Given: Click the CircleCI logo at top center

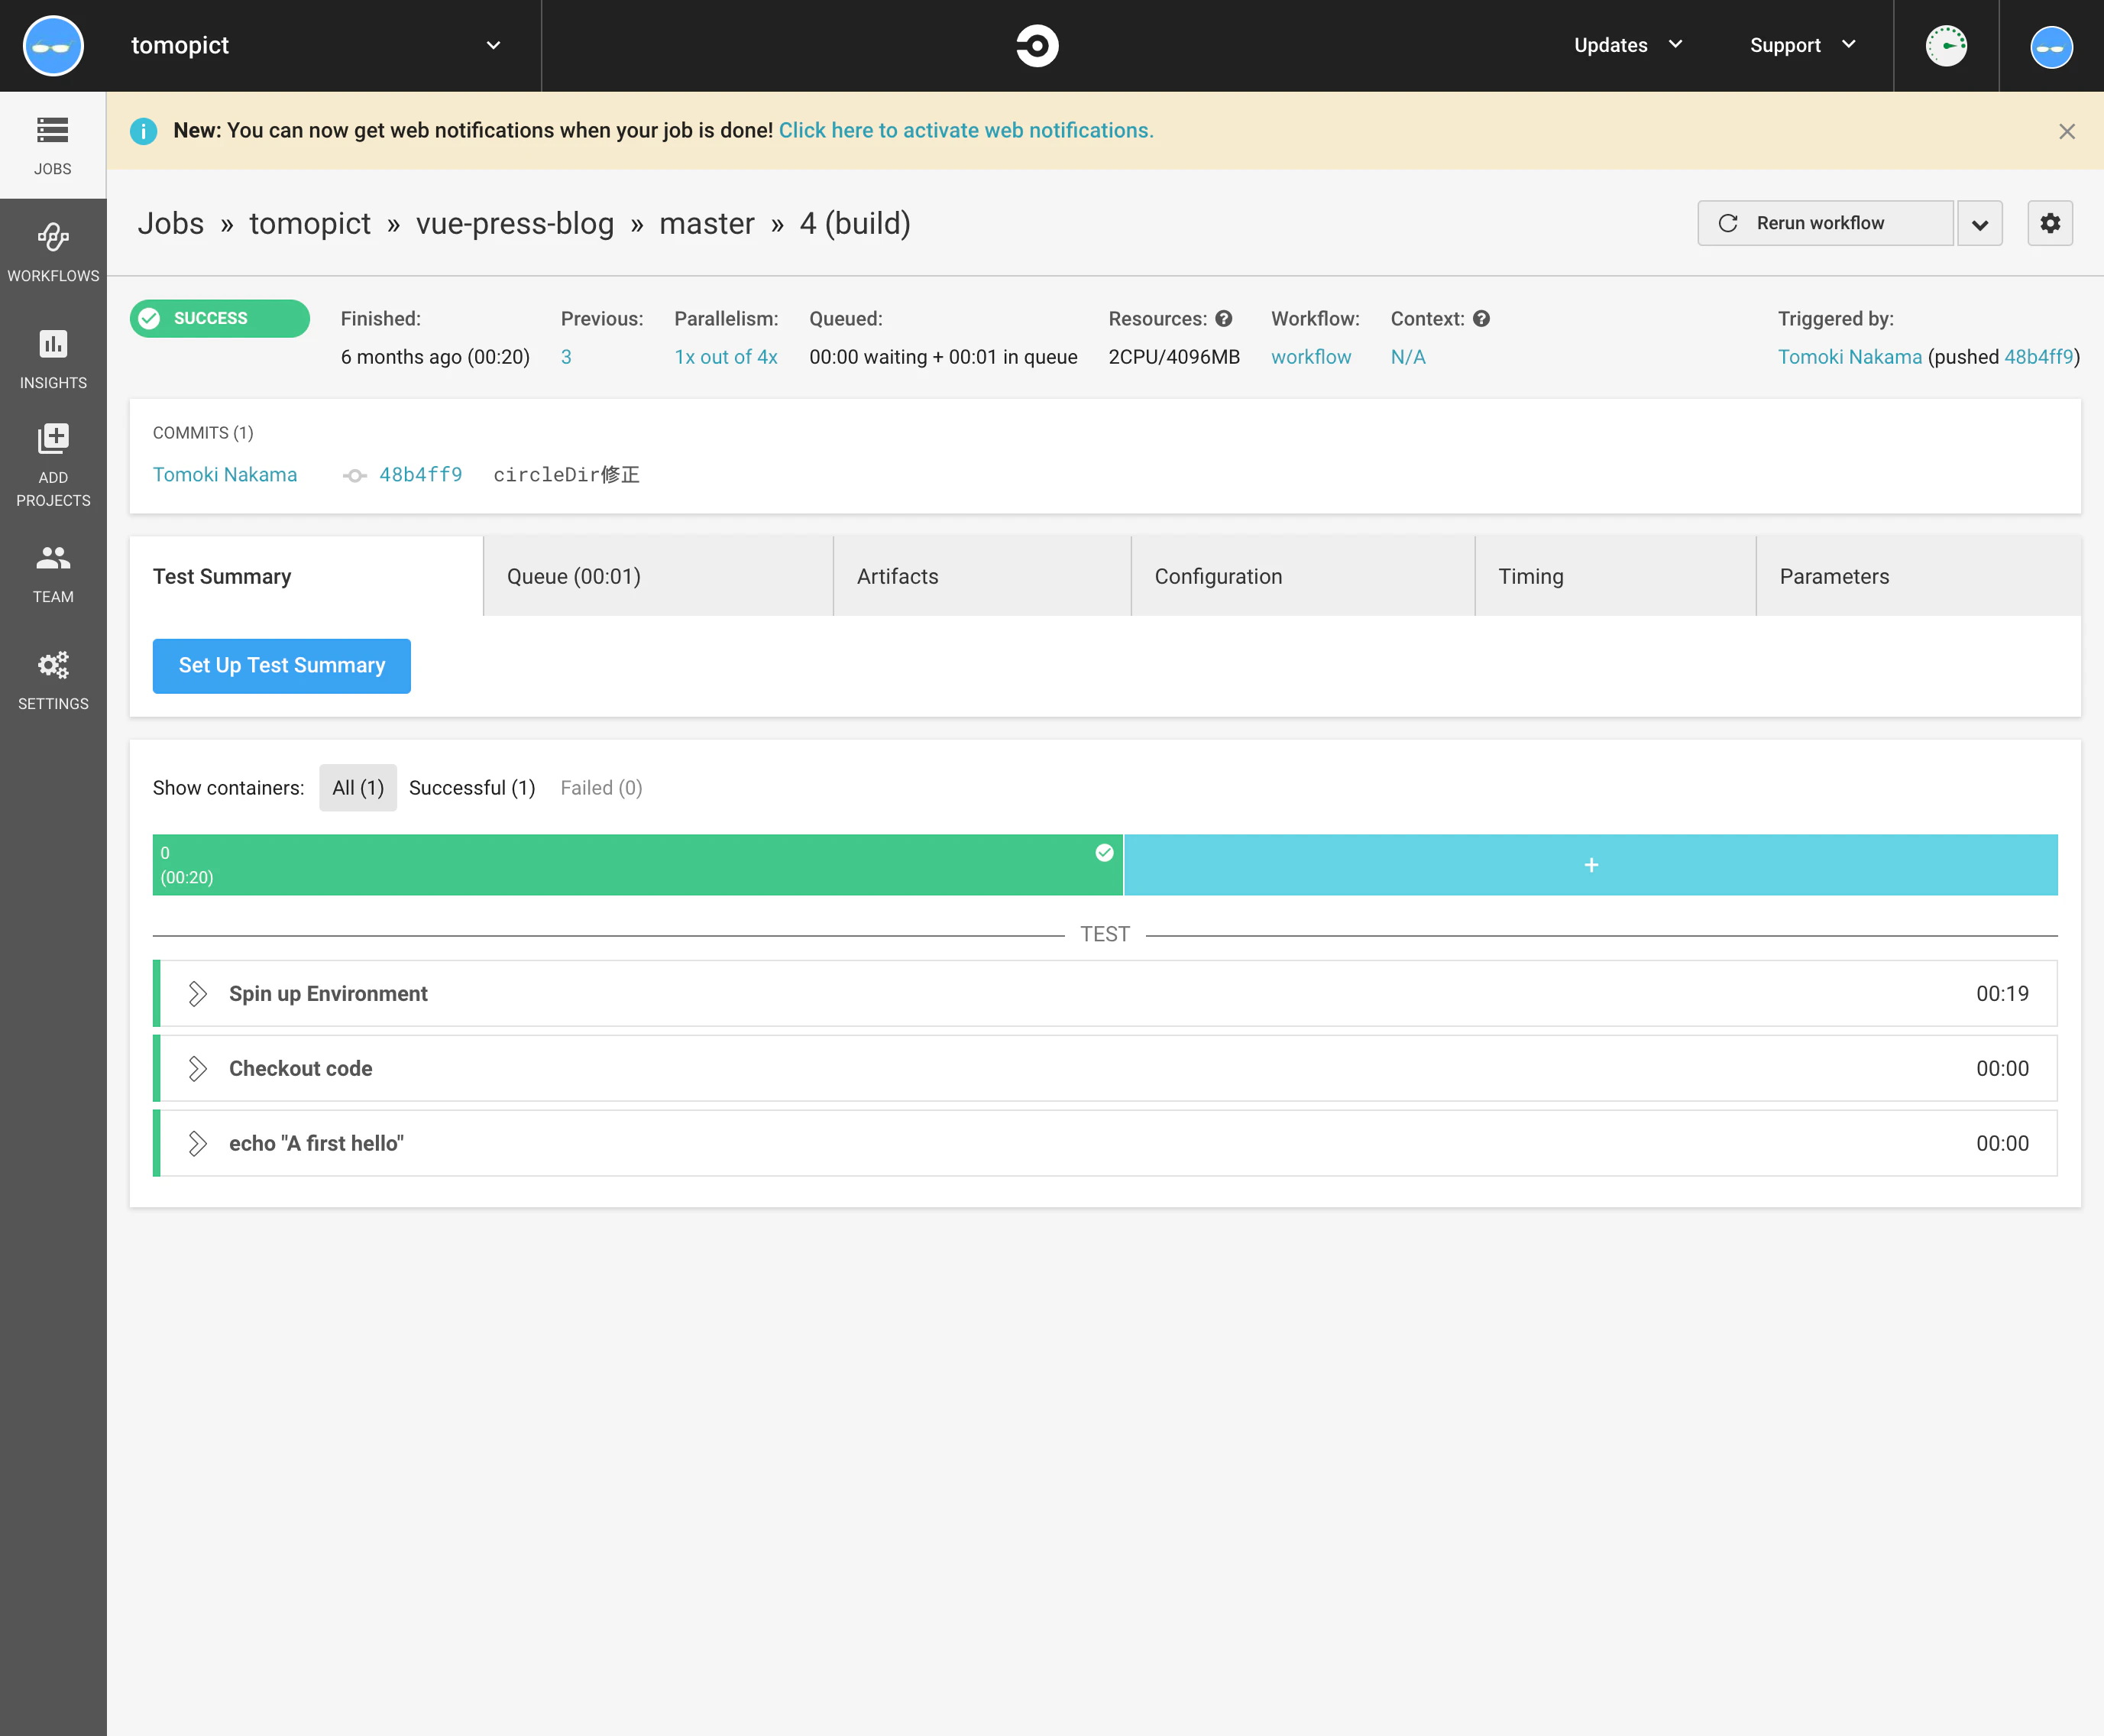Looking at the screenshot, I should [x=1038, y=45].
